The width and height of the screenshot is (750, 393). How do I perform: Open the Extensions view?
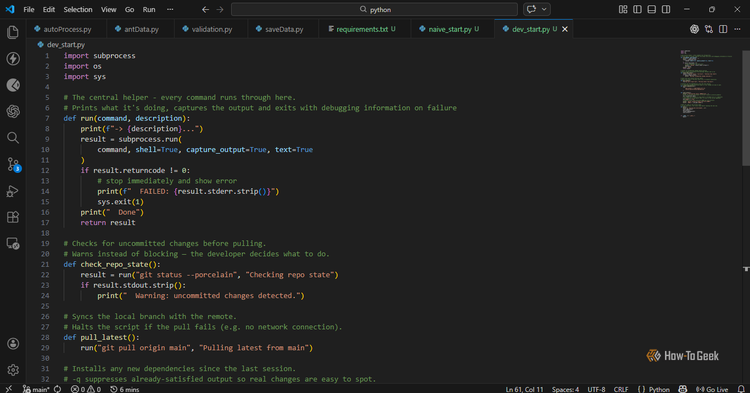click(x=13, y=217)
